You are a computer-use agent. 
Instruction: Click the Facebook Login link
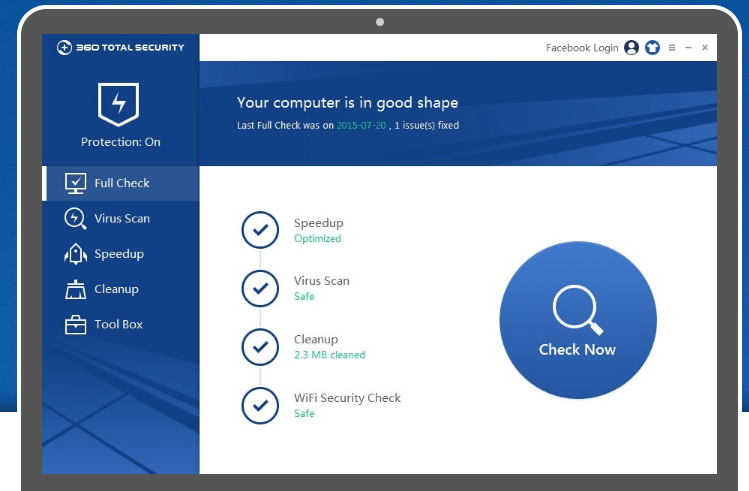point(582,48)
